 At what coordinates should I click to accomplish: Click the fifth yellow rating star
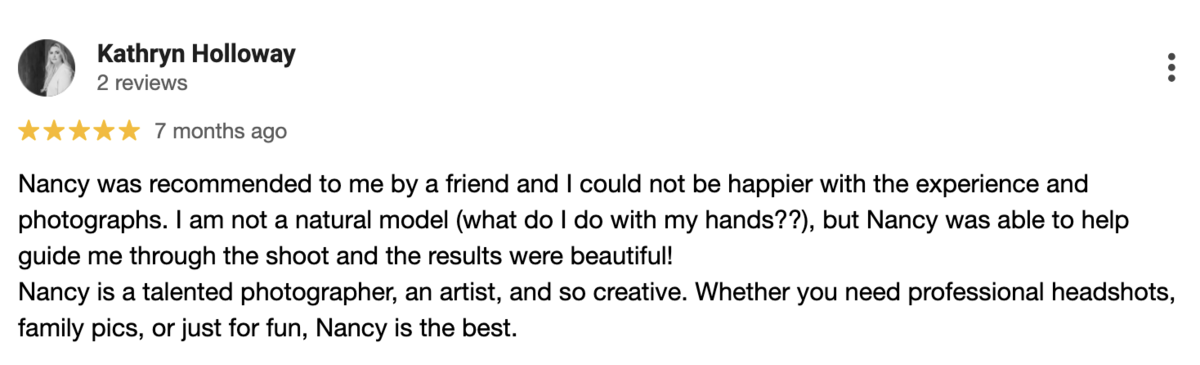[129, 131]
